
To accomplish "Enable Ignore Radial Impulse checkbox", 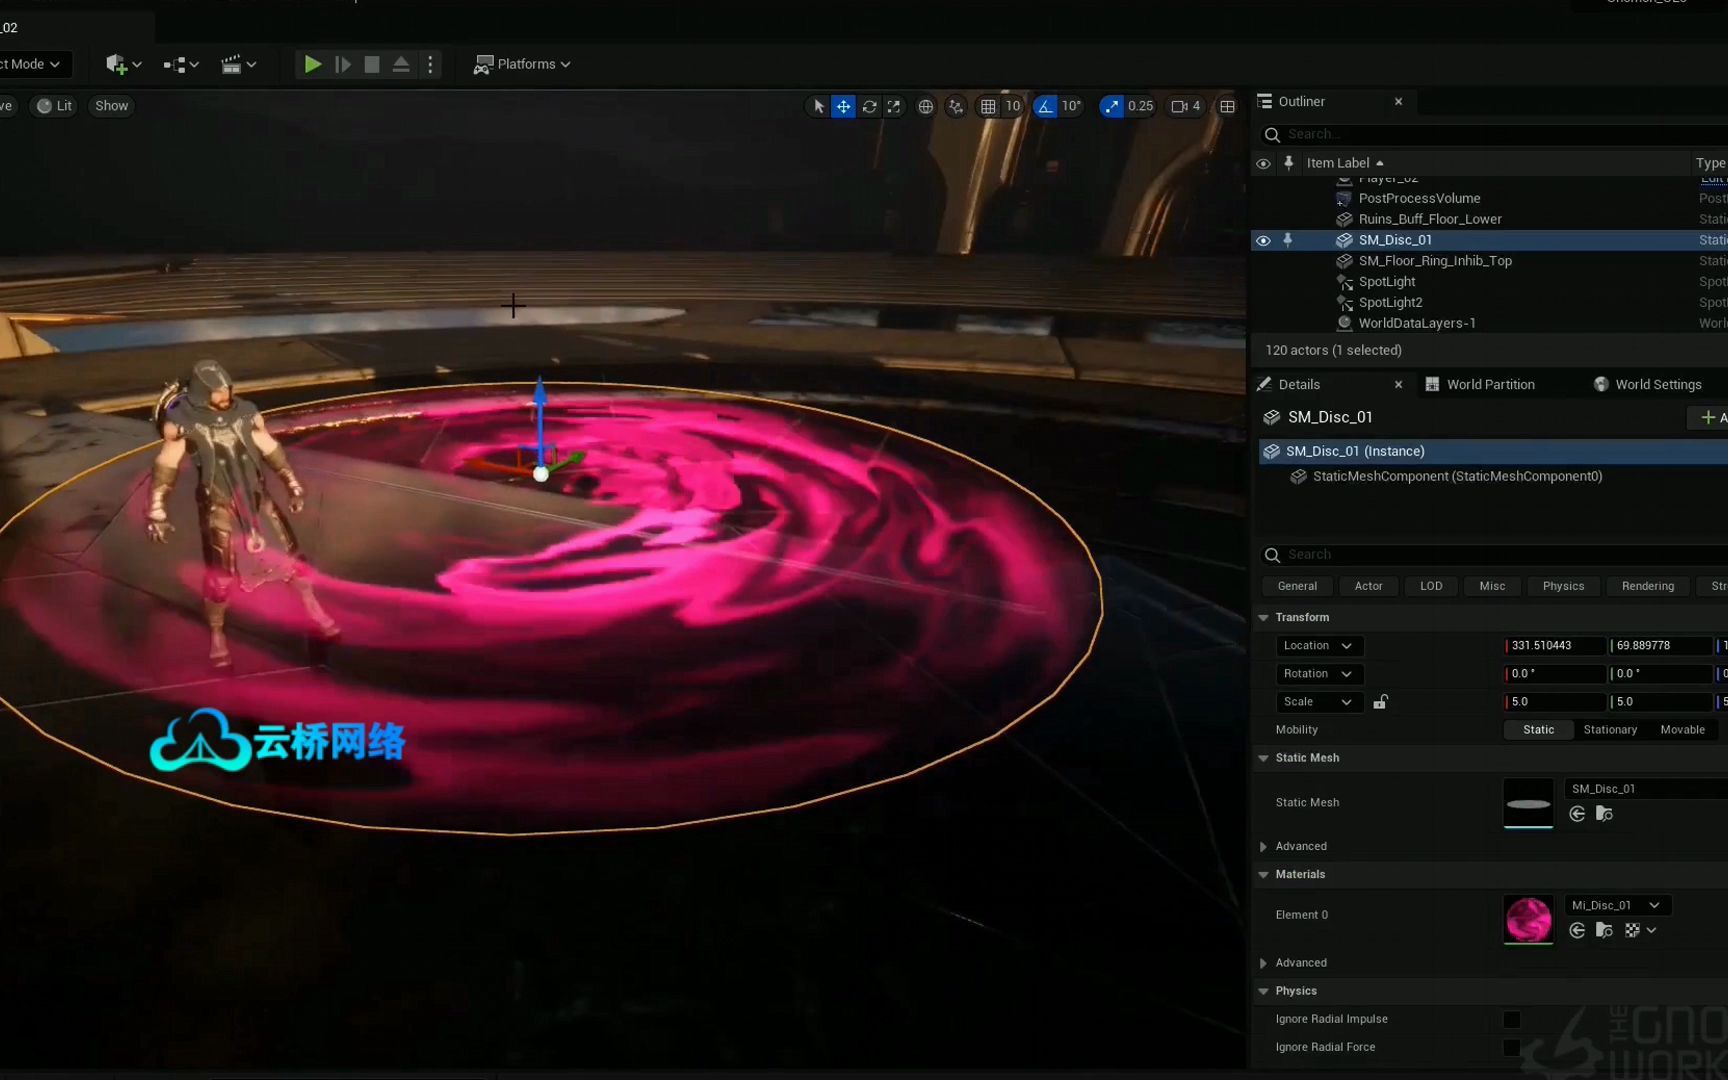I will coord(1511,1020).
